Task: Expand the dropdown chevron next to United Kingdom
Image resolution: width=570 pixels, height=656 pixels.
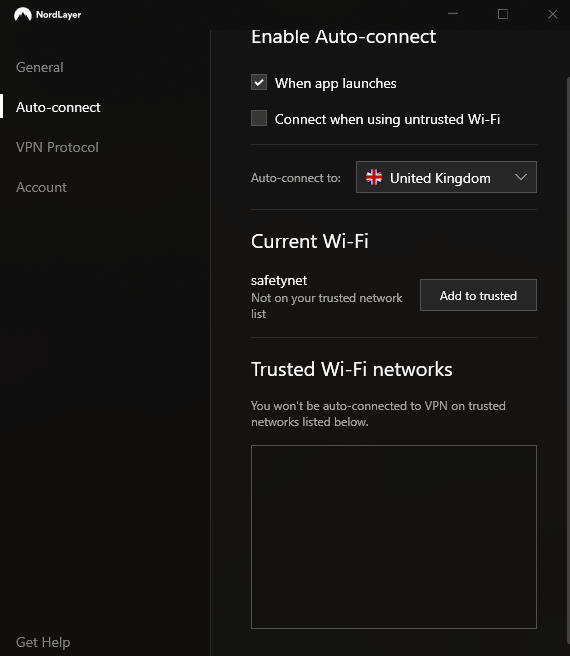Action: pyautogui.click(x=521, y=177)
